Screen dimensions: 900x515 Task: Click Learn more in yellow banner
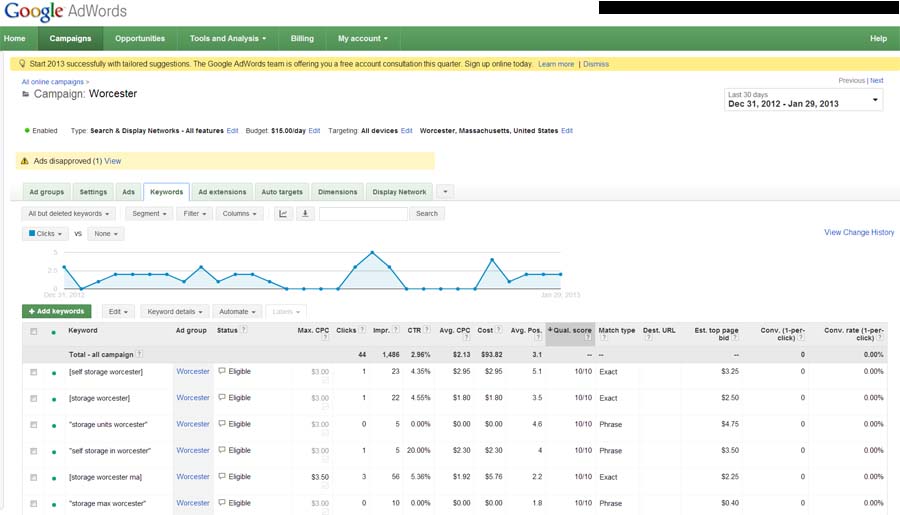coord(556,64)
